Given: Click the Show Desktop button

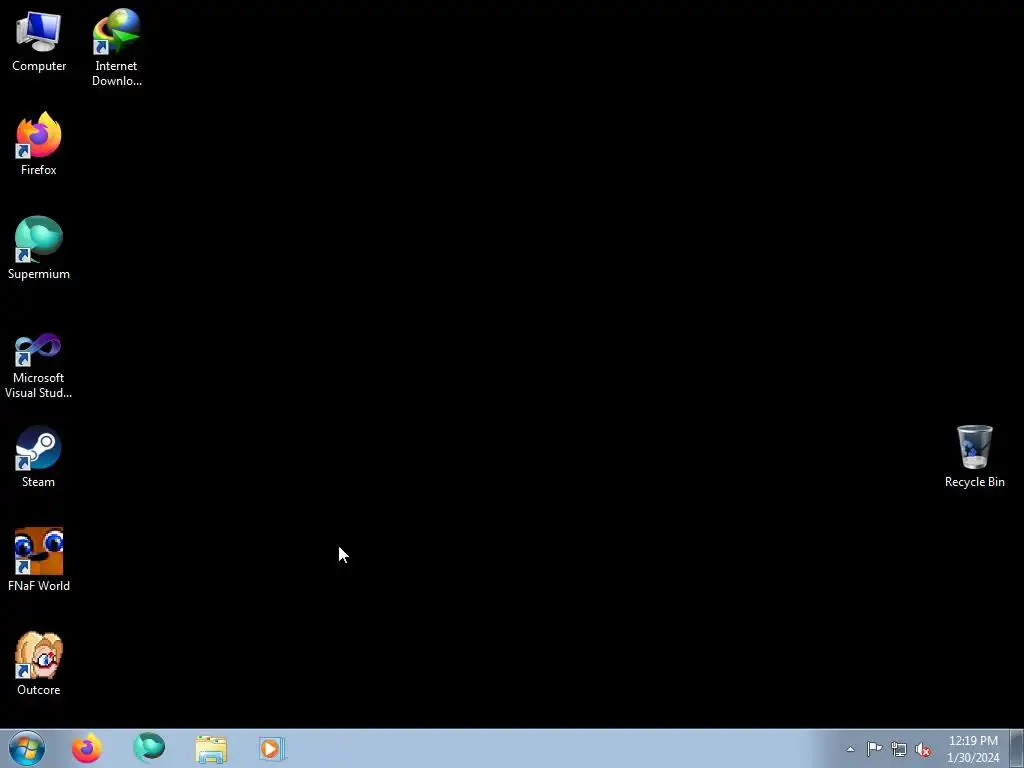Looking at the screenshot, I should [1017, 749].
